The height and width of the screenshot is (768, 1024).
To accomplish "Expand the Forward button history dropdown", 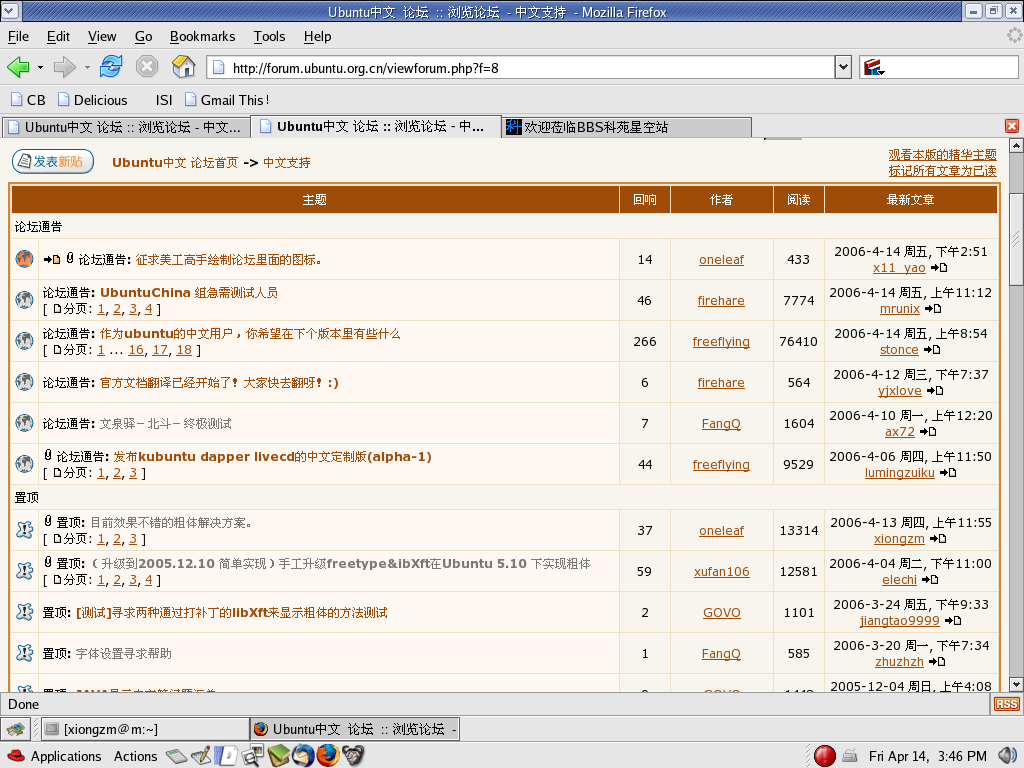I will click(x=87, y=67).
